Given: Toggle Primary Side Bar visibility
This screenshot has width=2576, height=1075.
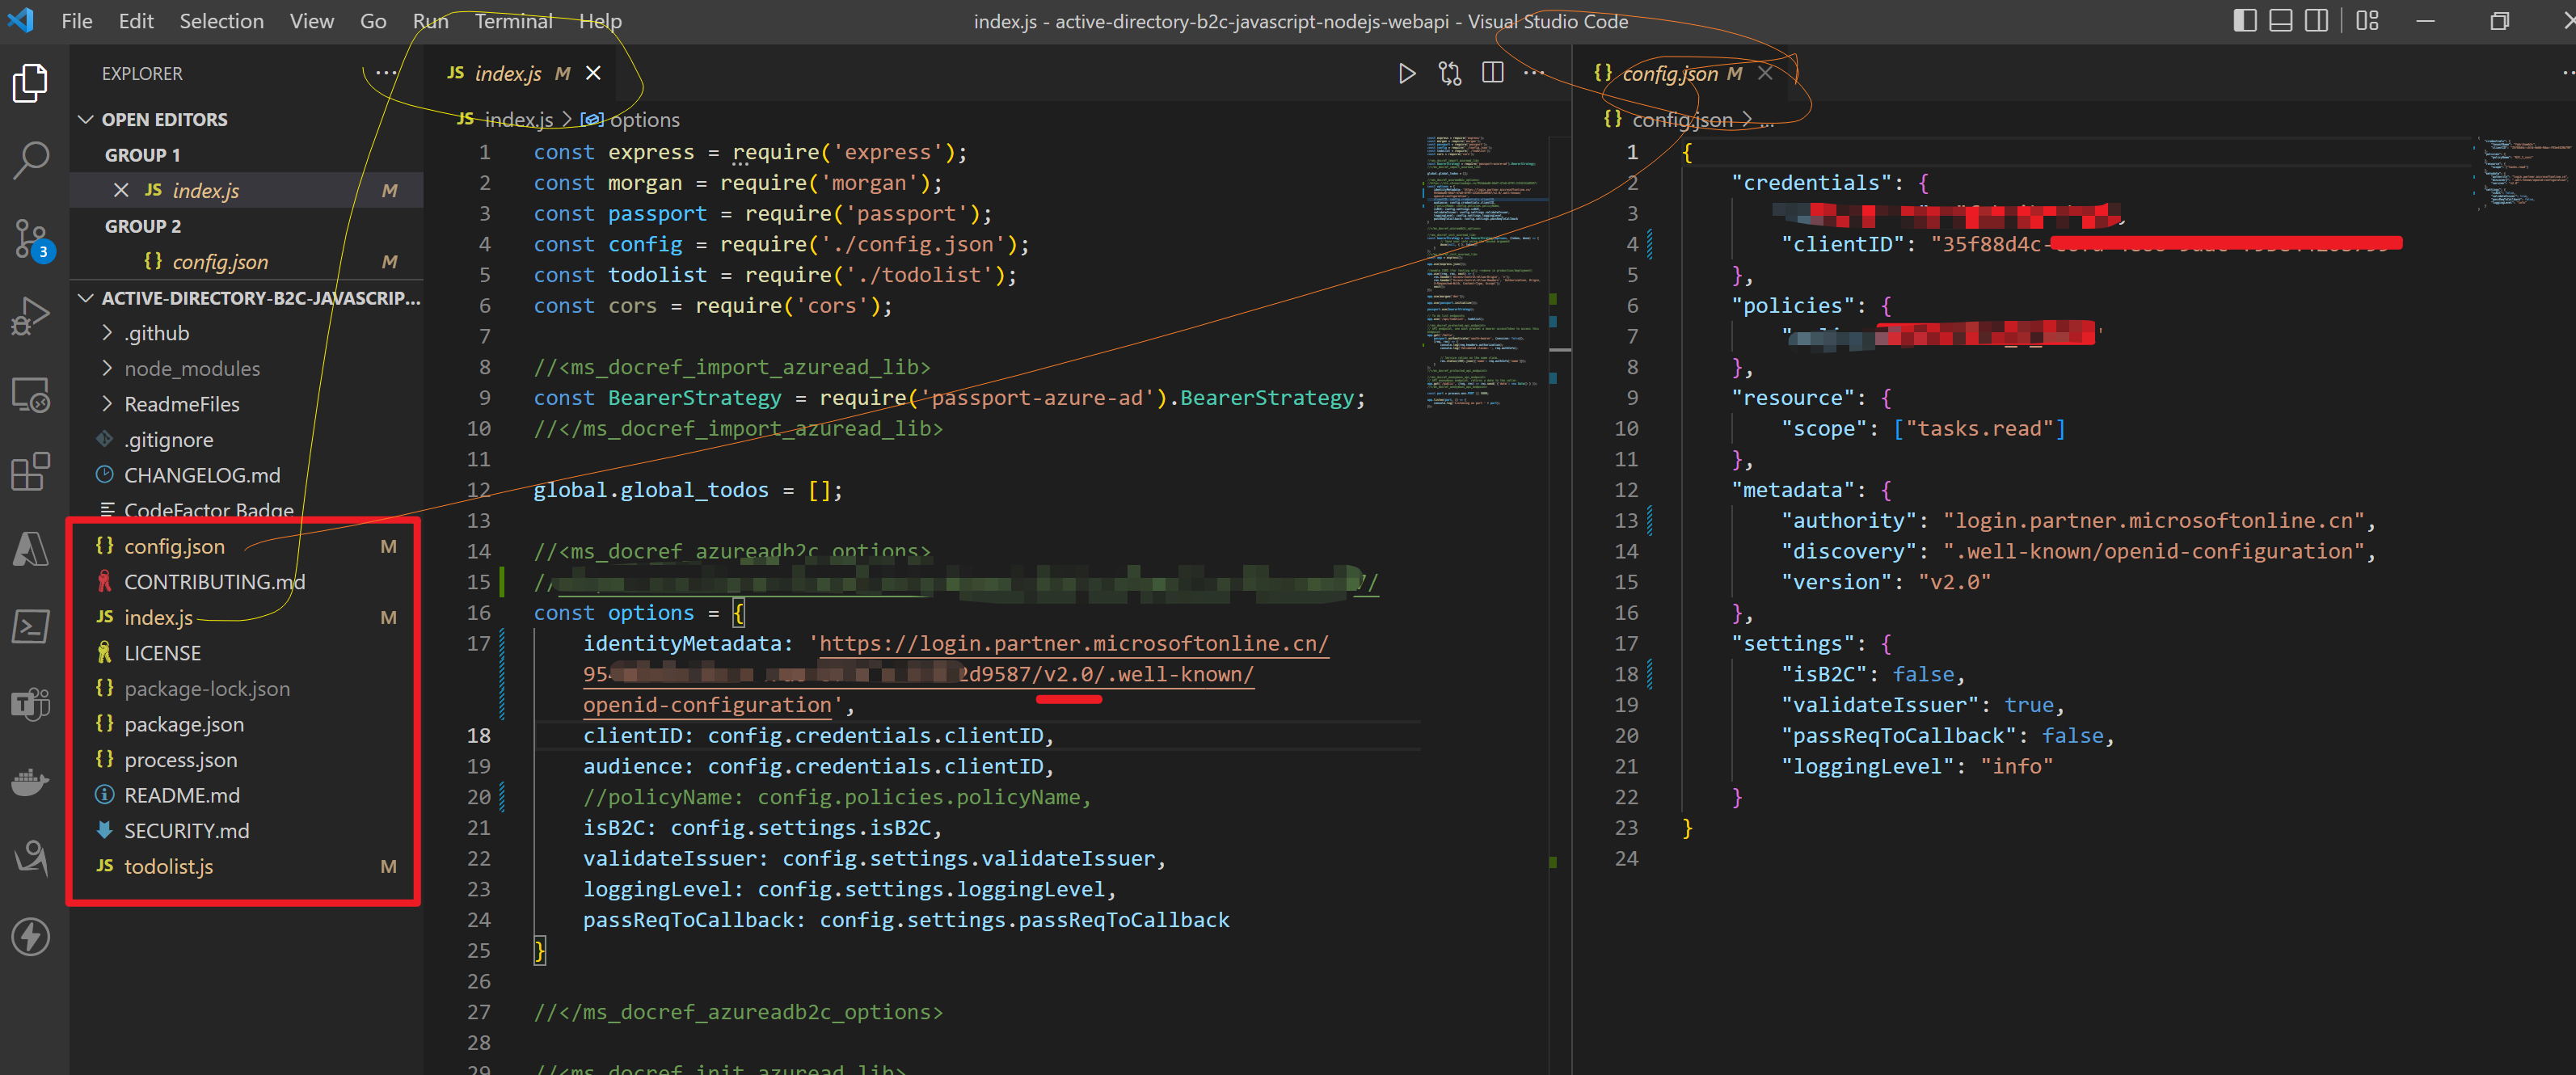Looking at the screenshot, I should click(x=2244, y=21).
